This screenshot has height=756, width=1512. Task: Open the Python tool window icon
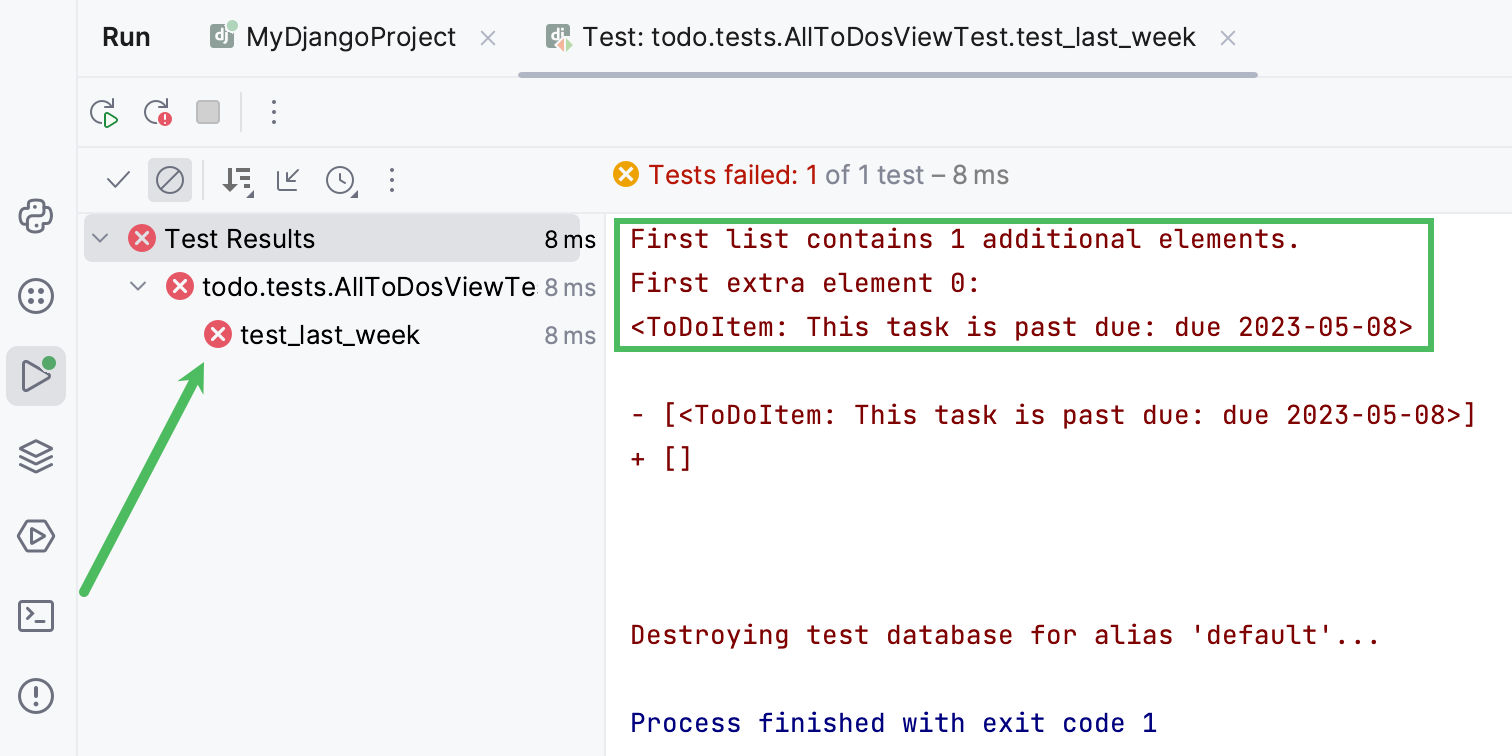pos(36,217)
